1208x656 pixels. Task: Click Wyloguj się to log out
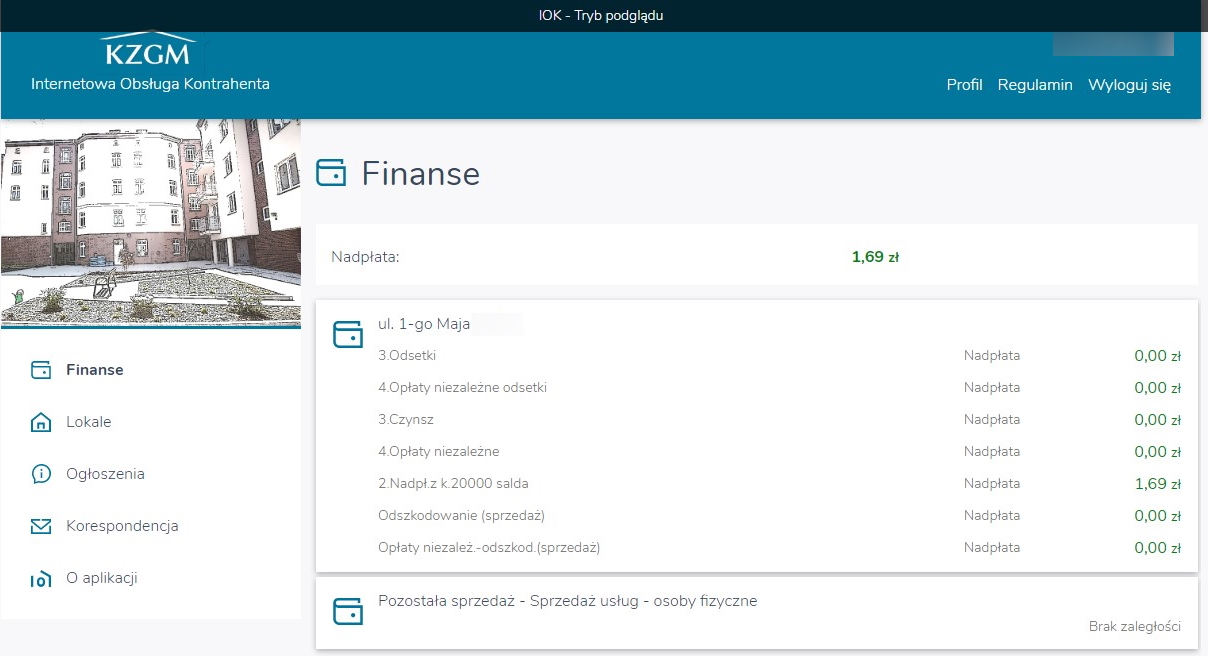1130,85
